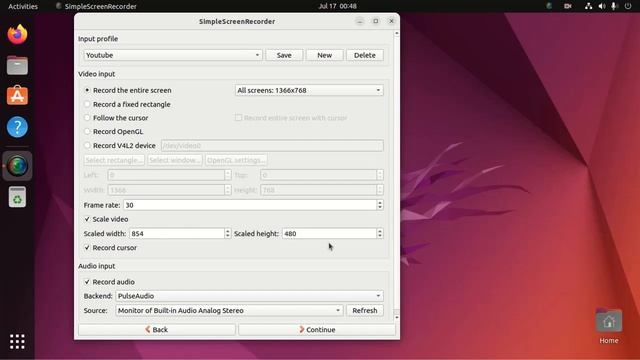Open the volume icon in top bar
The height and width of the screenshot is (360, 640).
pyautogui.click(x=602, y=6)
